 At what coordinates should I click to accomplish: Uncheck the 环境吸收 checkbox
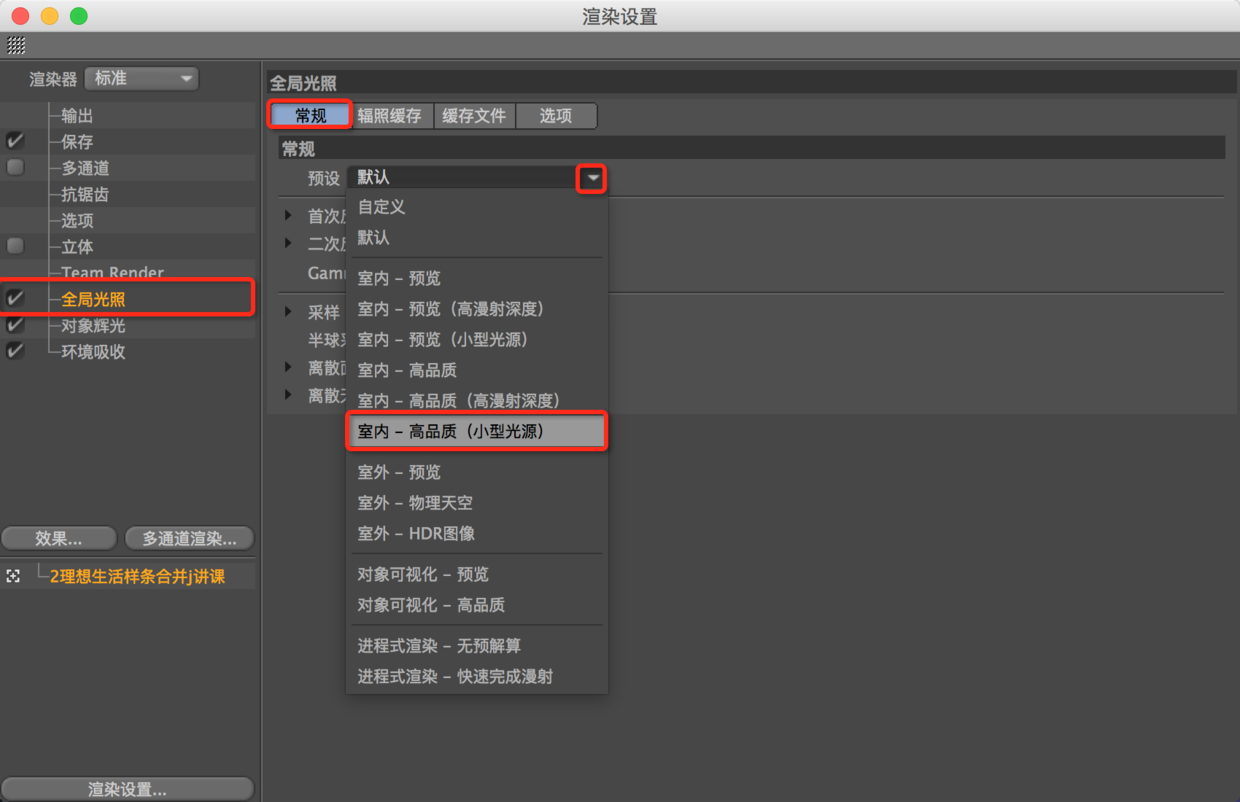[15, 351]
